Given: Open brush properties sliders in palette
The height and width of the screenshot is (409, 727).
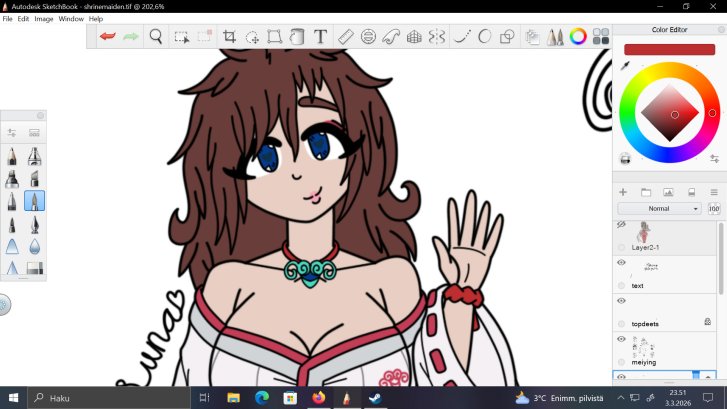Looking at the screenshot, I should [12, 132].
